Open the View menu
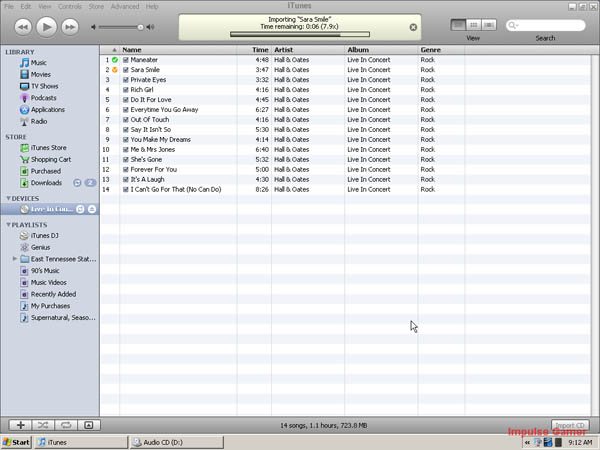This screenshot has width=600, height=450. (x=44, y=7)
